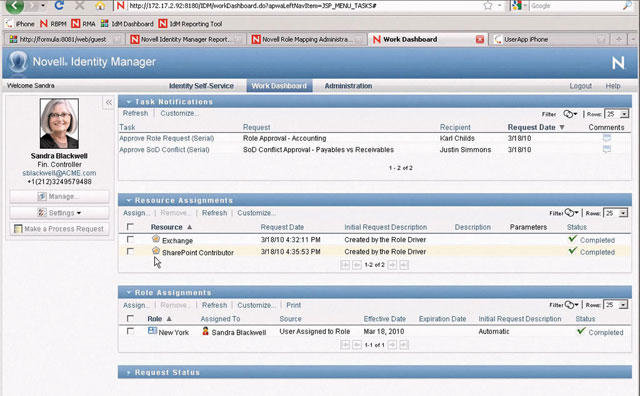Collapse the Resource Assignments section
Viewport: 640px width, 396px height.
[x=129, y=200]
